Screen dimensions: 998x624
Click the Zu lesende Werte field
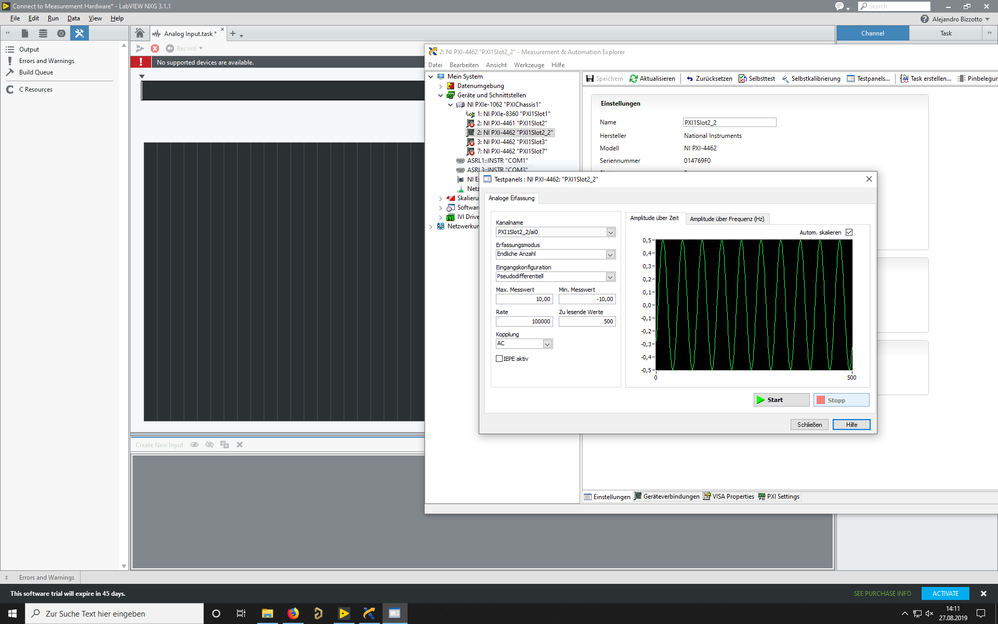point(587,322)
